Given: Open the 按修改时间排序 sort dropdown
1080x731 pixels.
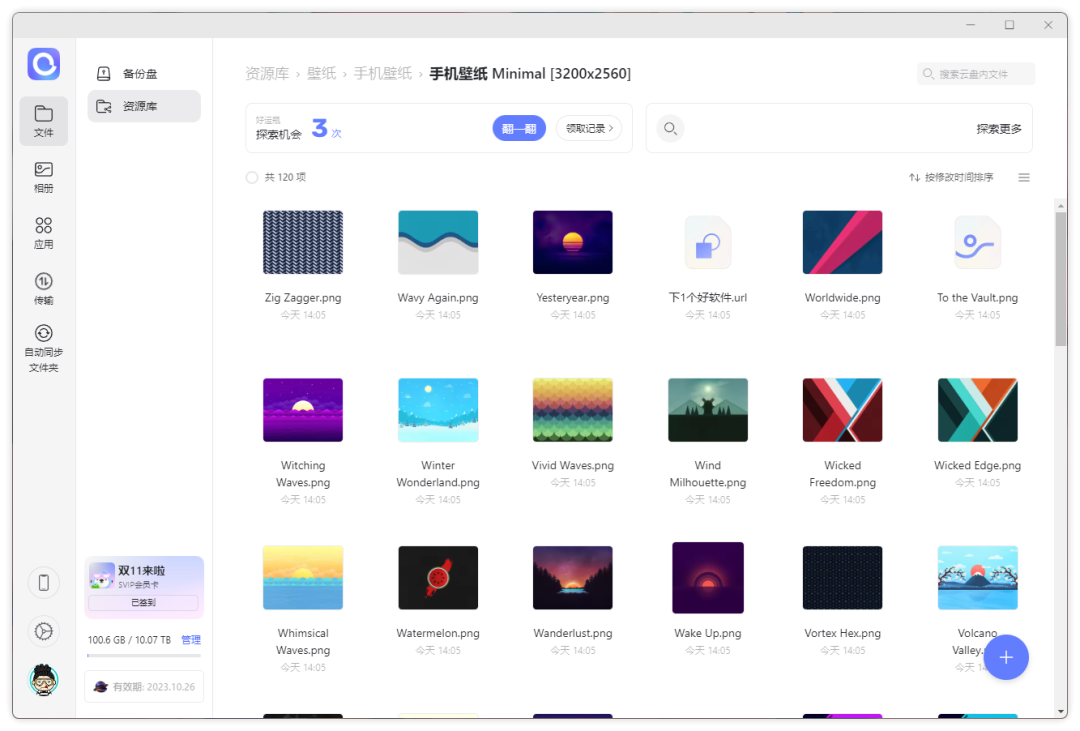Looking at the screenshot, I should coord(951,178).
